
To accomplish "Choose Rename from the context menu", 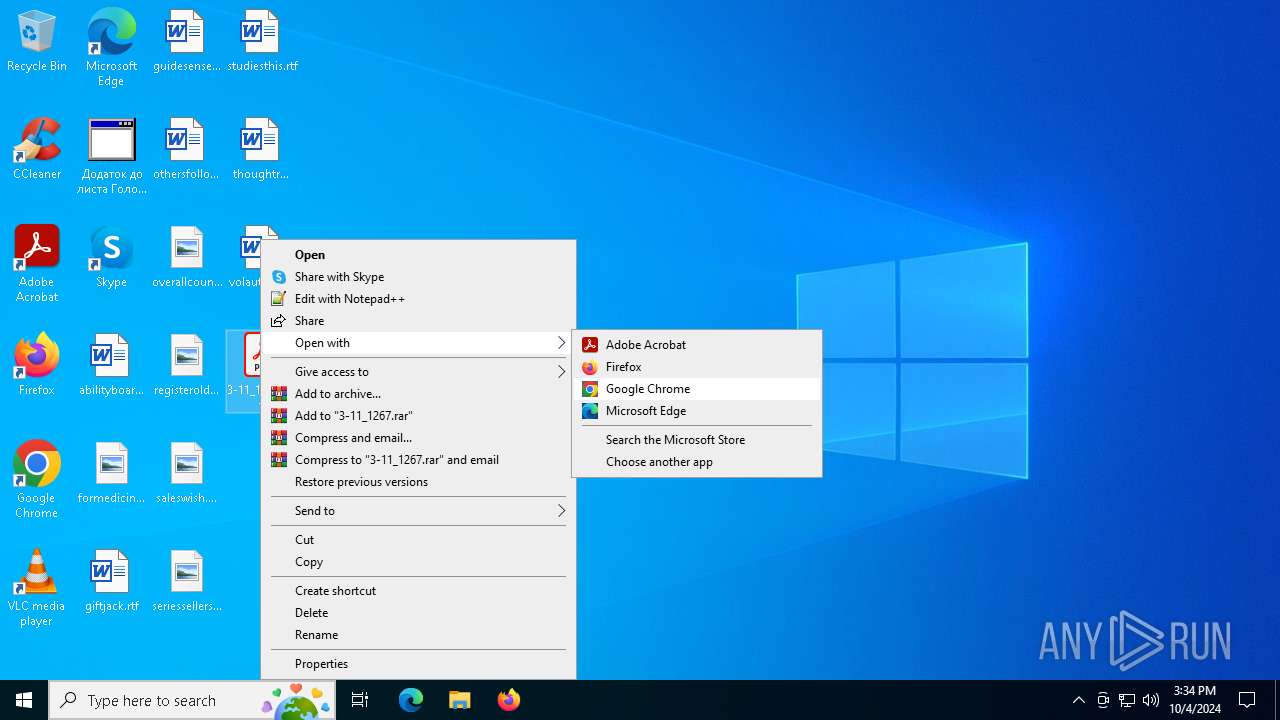I will pyautogui.click(x=418, y=635).
